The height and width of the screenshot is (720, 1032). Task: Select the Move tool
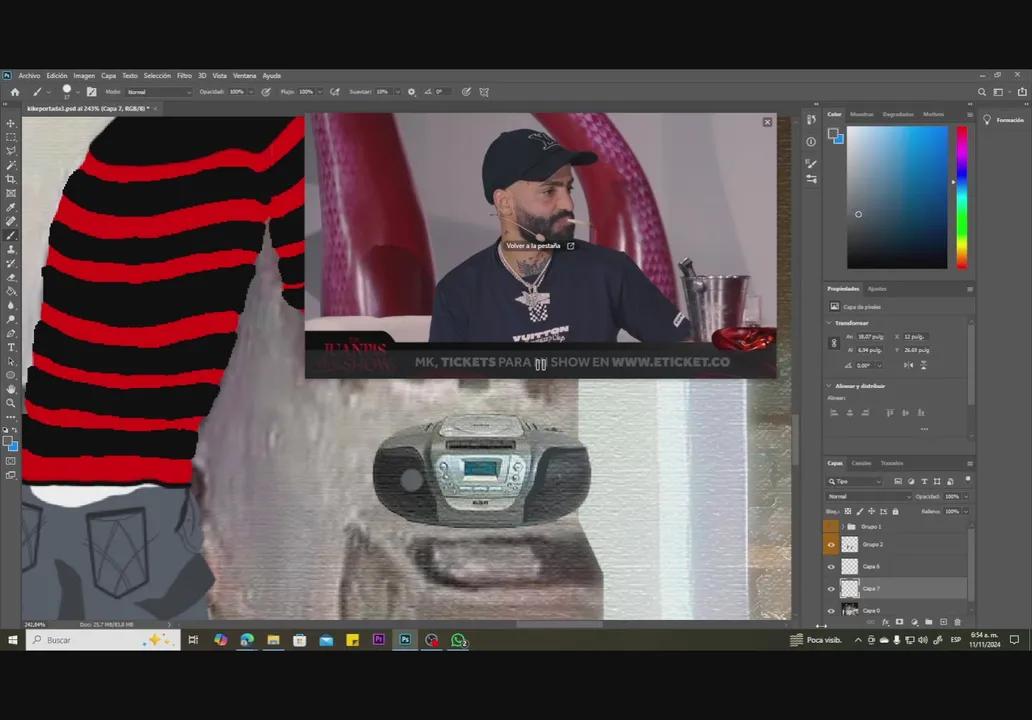click(x=11, y=123)
